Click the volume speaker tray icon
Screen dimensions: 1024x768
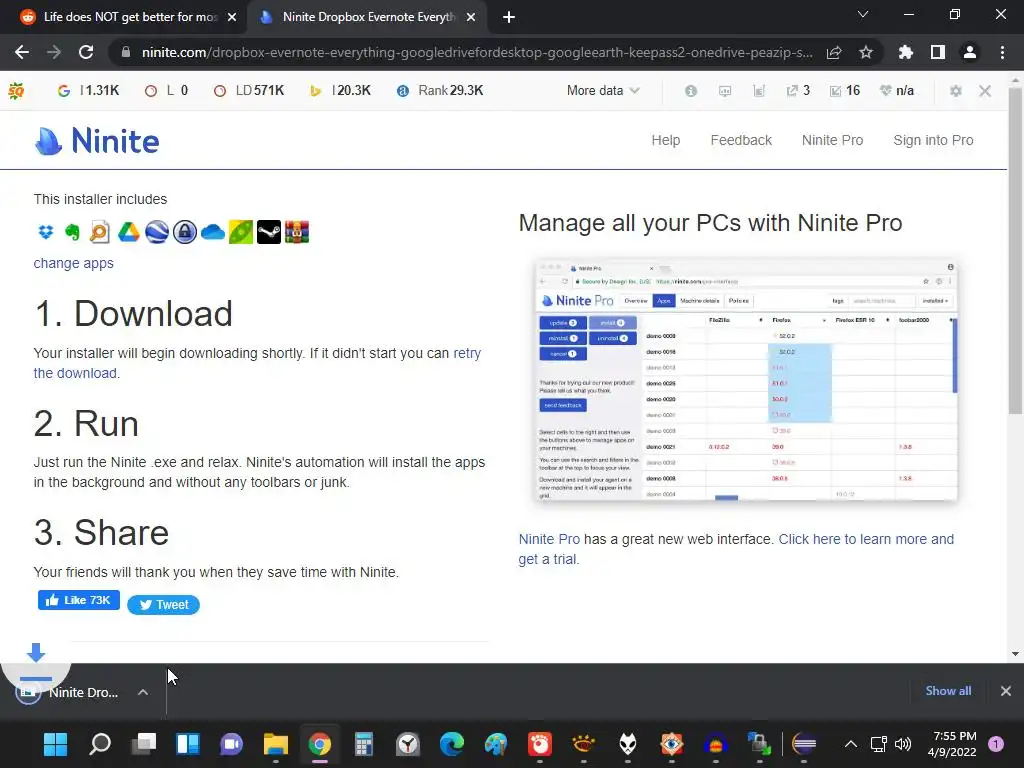tap(903, 744)
